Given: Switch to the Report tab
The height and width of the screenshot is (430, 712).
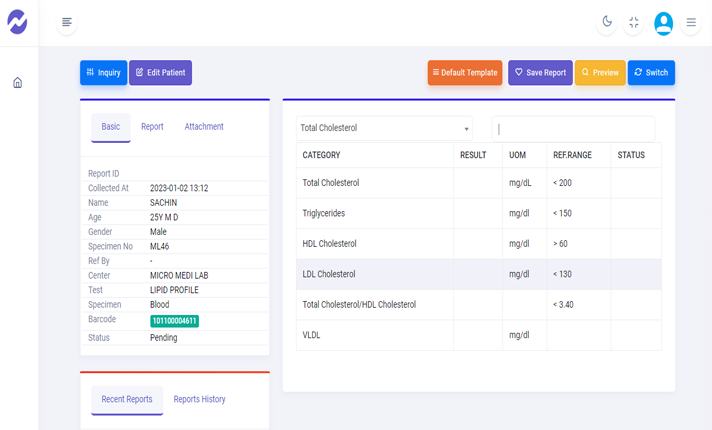Looking at the screenshot, I should tap(152, 127).
